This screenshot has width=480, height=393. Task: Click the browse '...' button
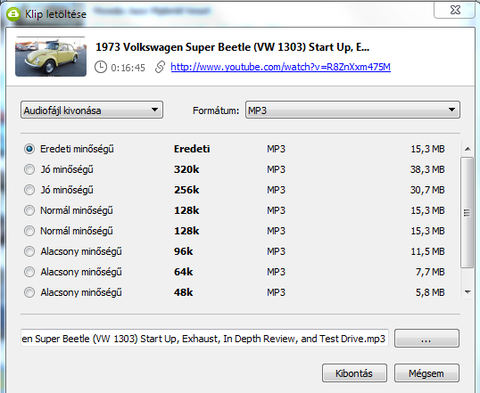tap(427, 339)
